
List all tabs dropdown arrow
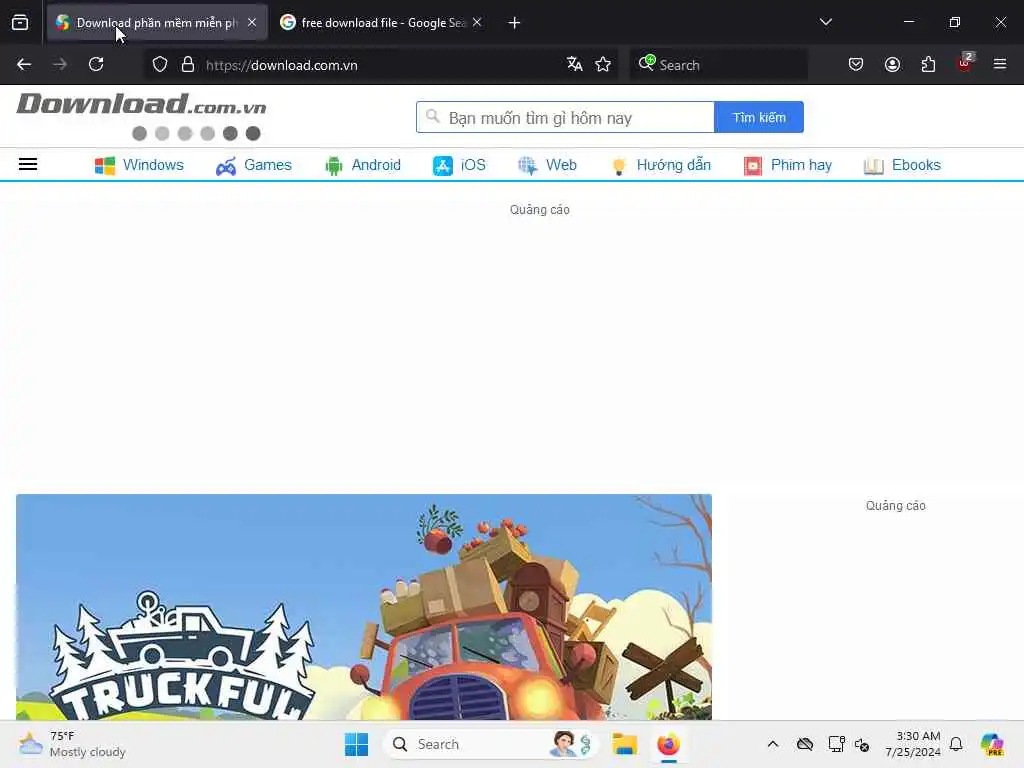pyautogui.click(x=826, y=23)
